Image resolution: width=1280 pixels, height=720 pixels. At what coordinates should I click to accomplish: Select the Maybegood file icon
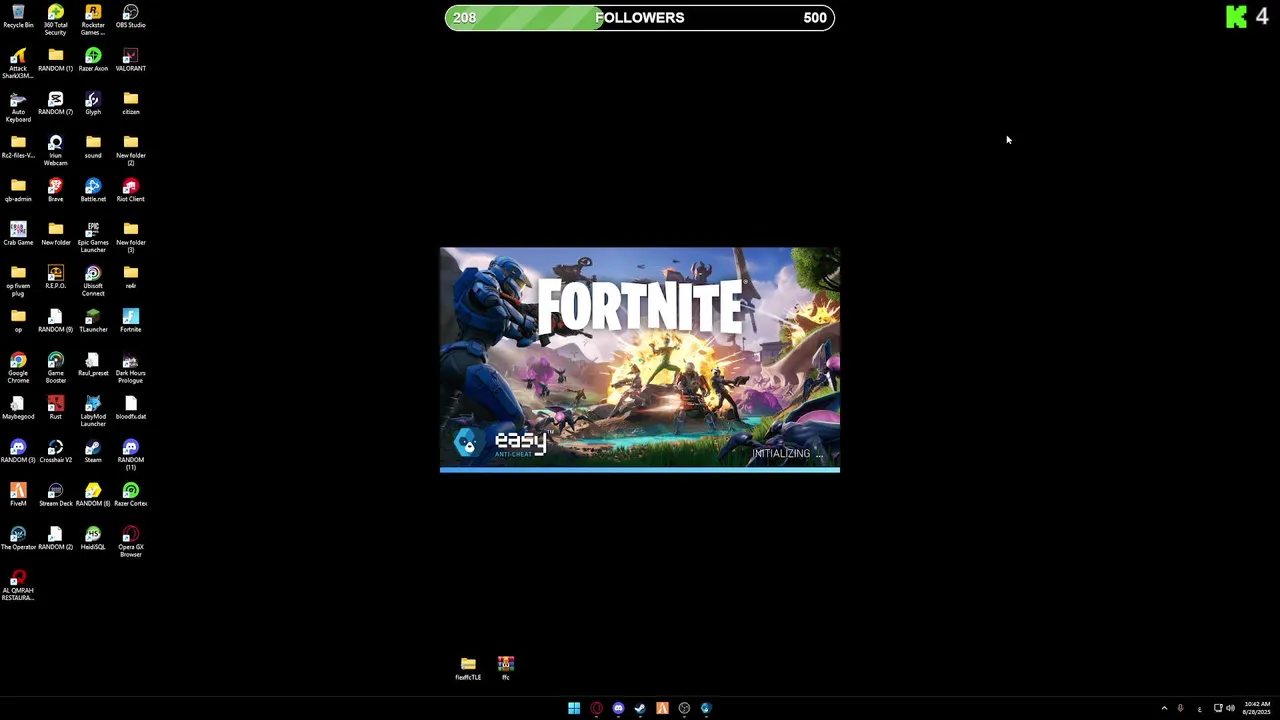click(18, 408)
